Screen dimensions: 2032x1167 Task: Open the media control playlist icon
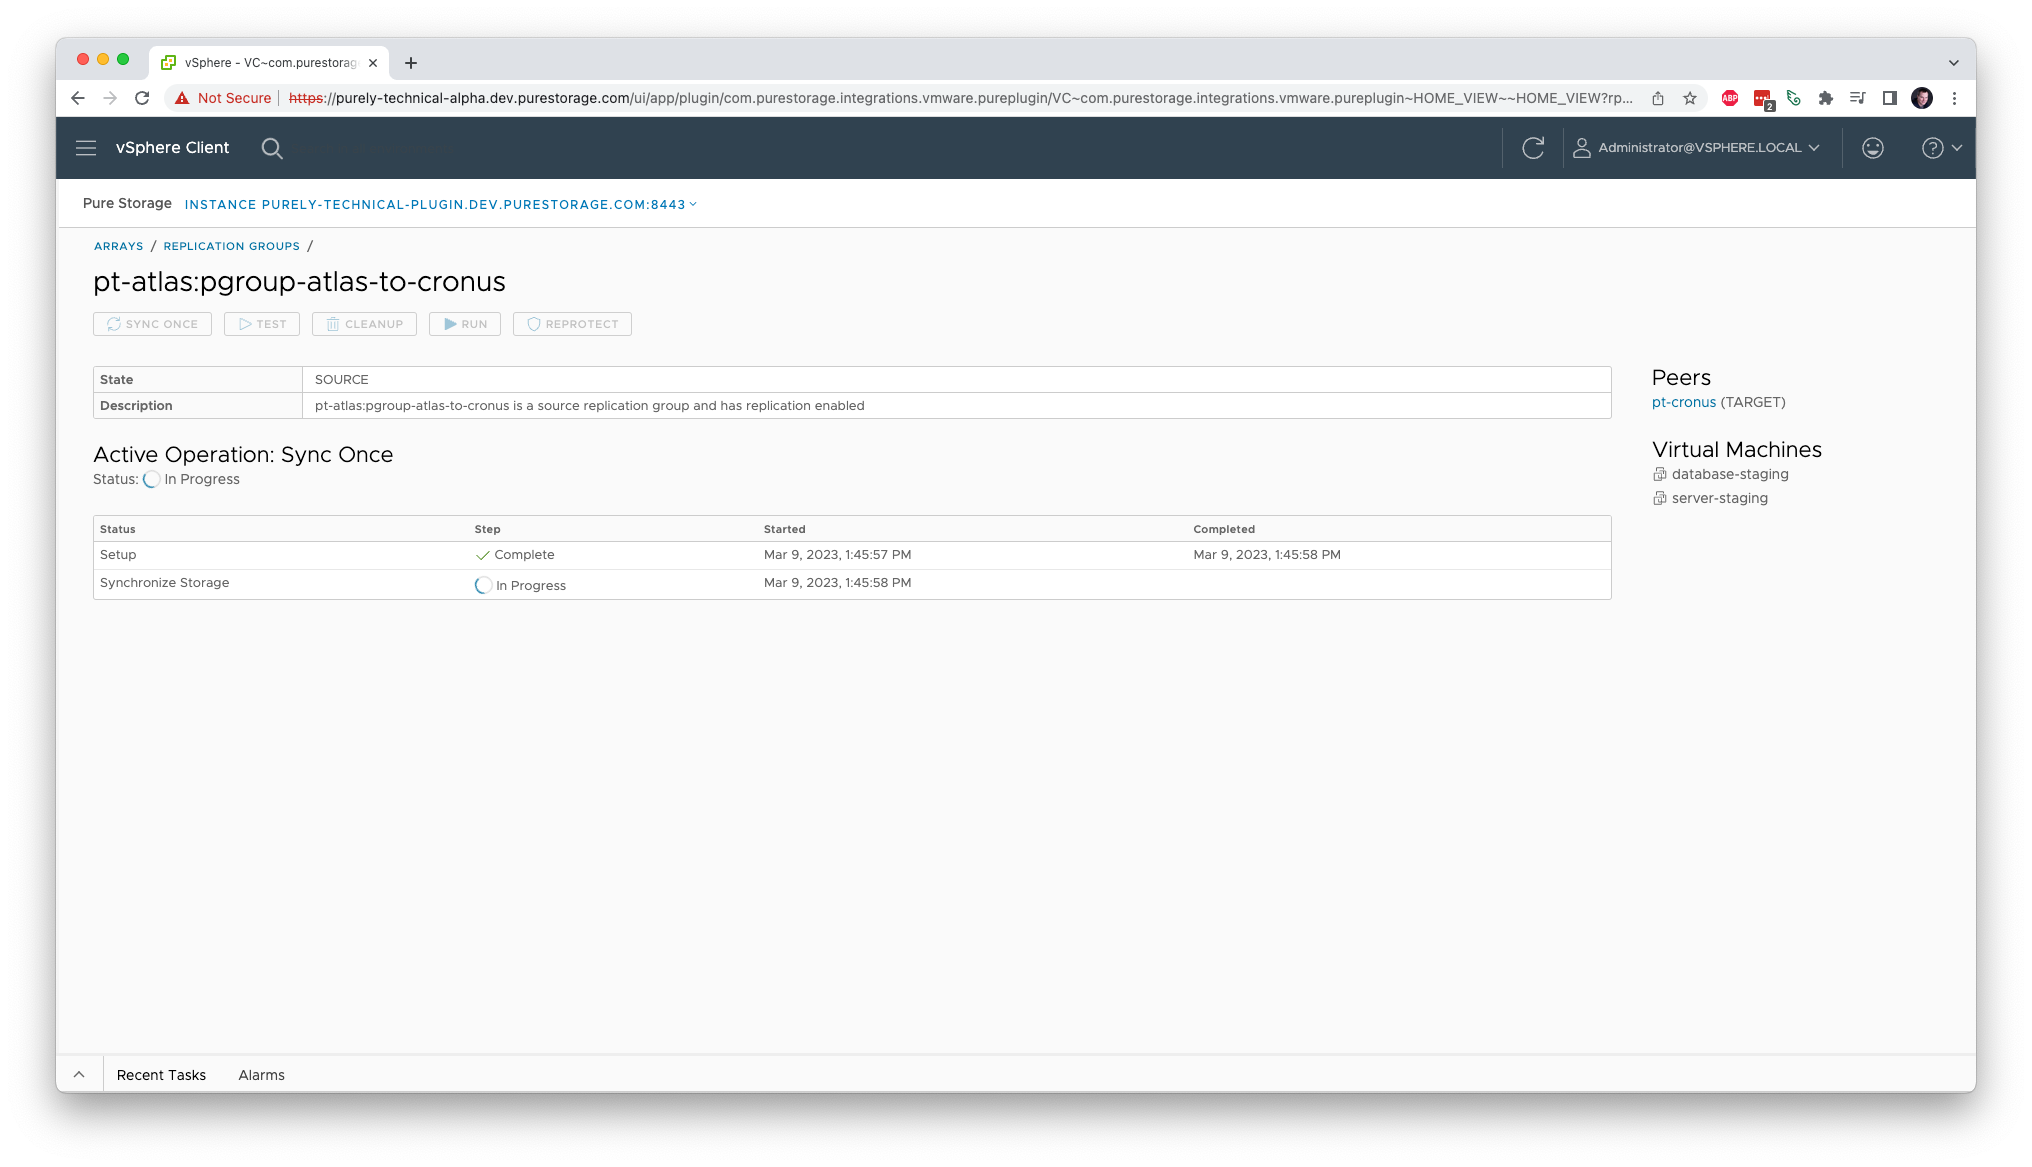point(1858,98)
